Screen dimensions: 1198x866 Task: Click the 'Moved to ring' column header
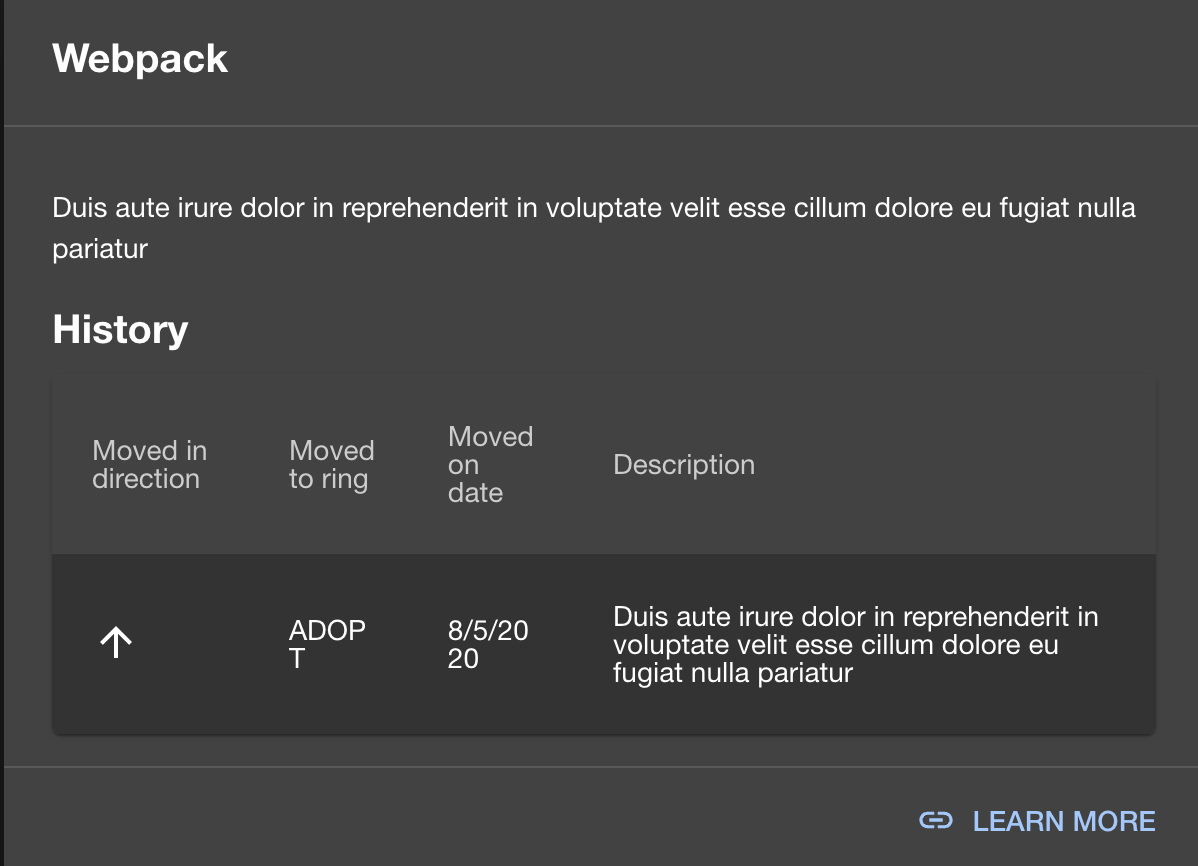click(332, 465)
